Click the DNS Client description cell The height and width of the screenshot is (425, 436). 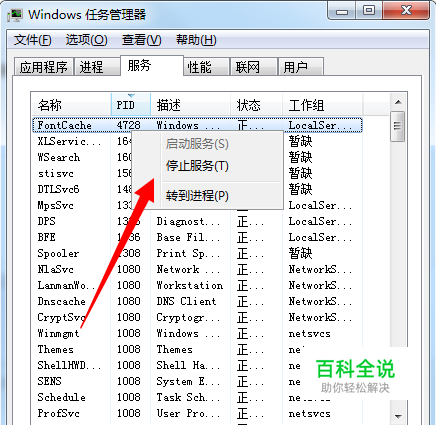pos(186,301)
